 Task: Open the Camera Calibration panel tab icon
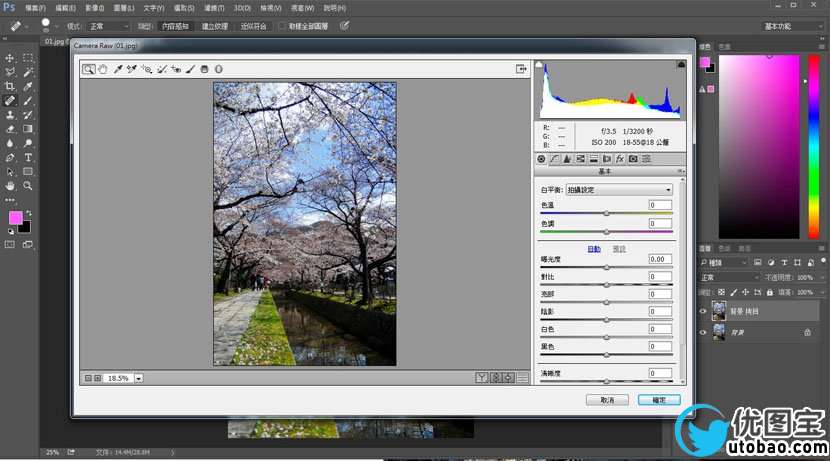point(633,159)
